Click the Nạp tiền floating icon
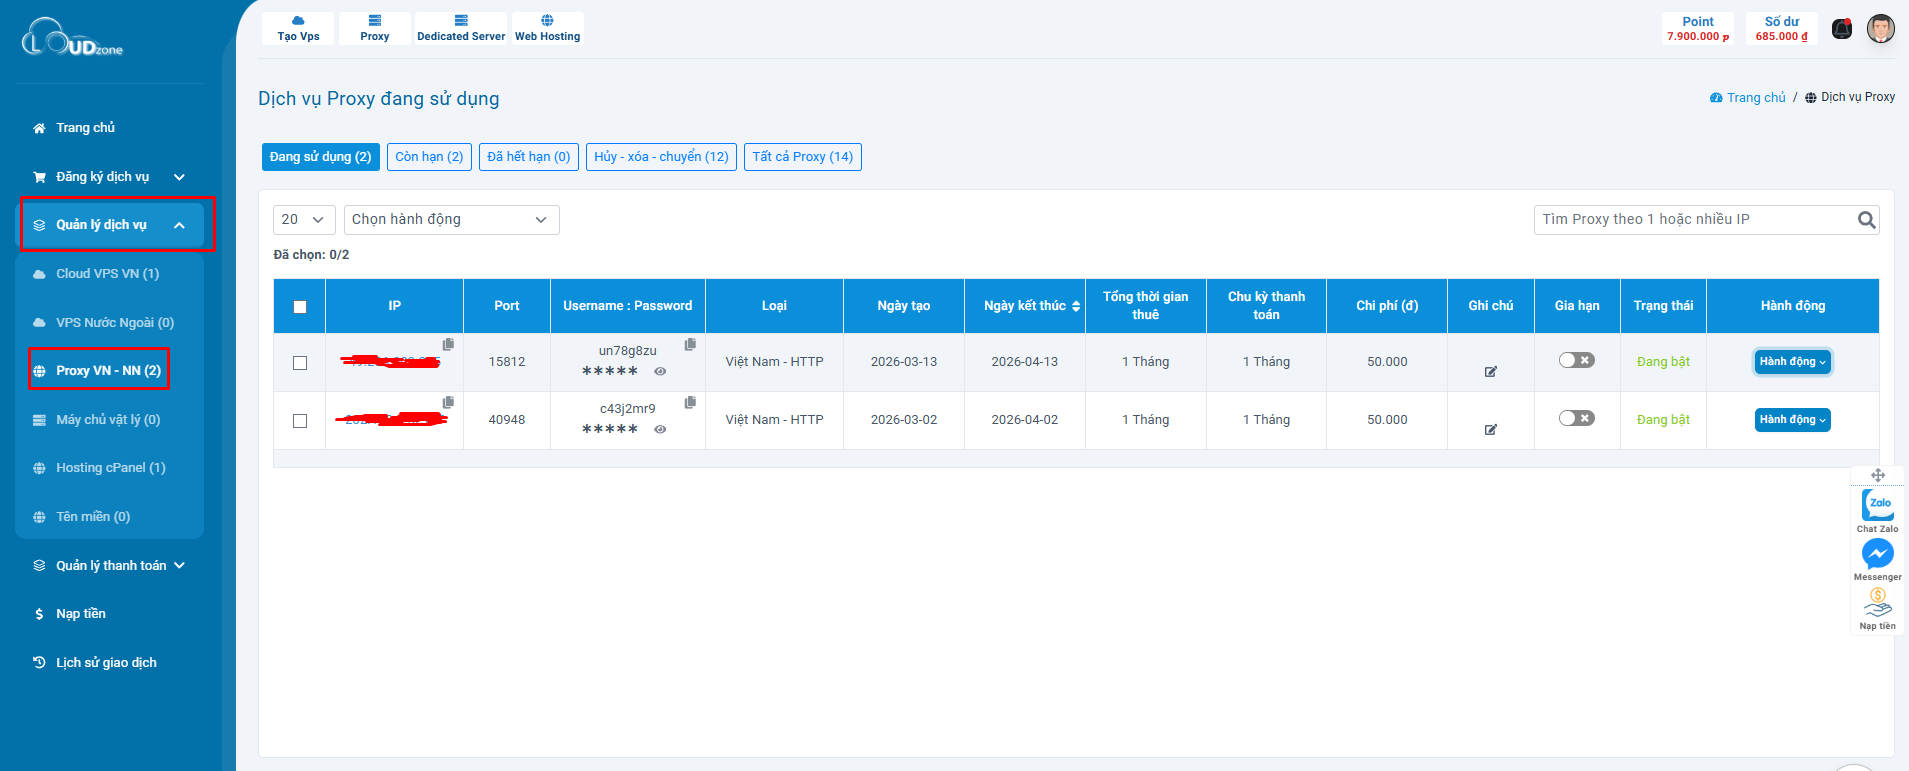 click(x=1877, y=603)
